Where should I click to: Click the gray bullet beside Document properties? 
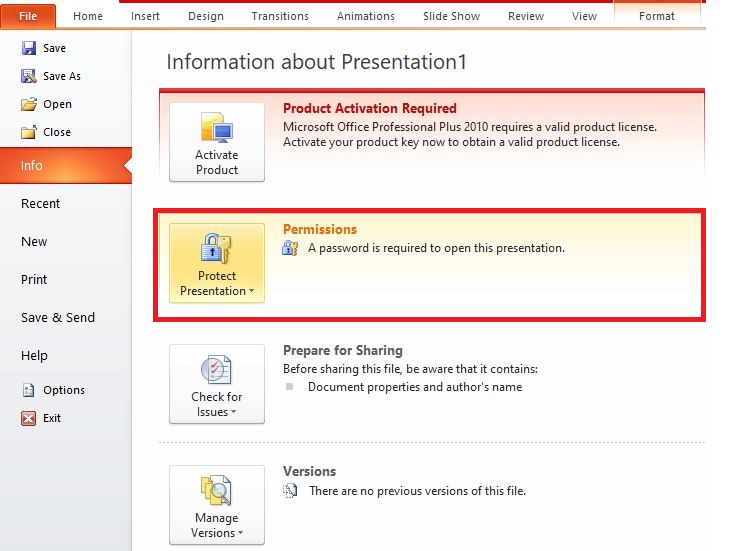pos(290,387)
